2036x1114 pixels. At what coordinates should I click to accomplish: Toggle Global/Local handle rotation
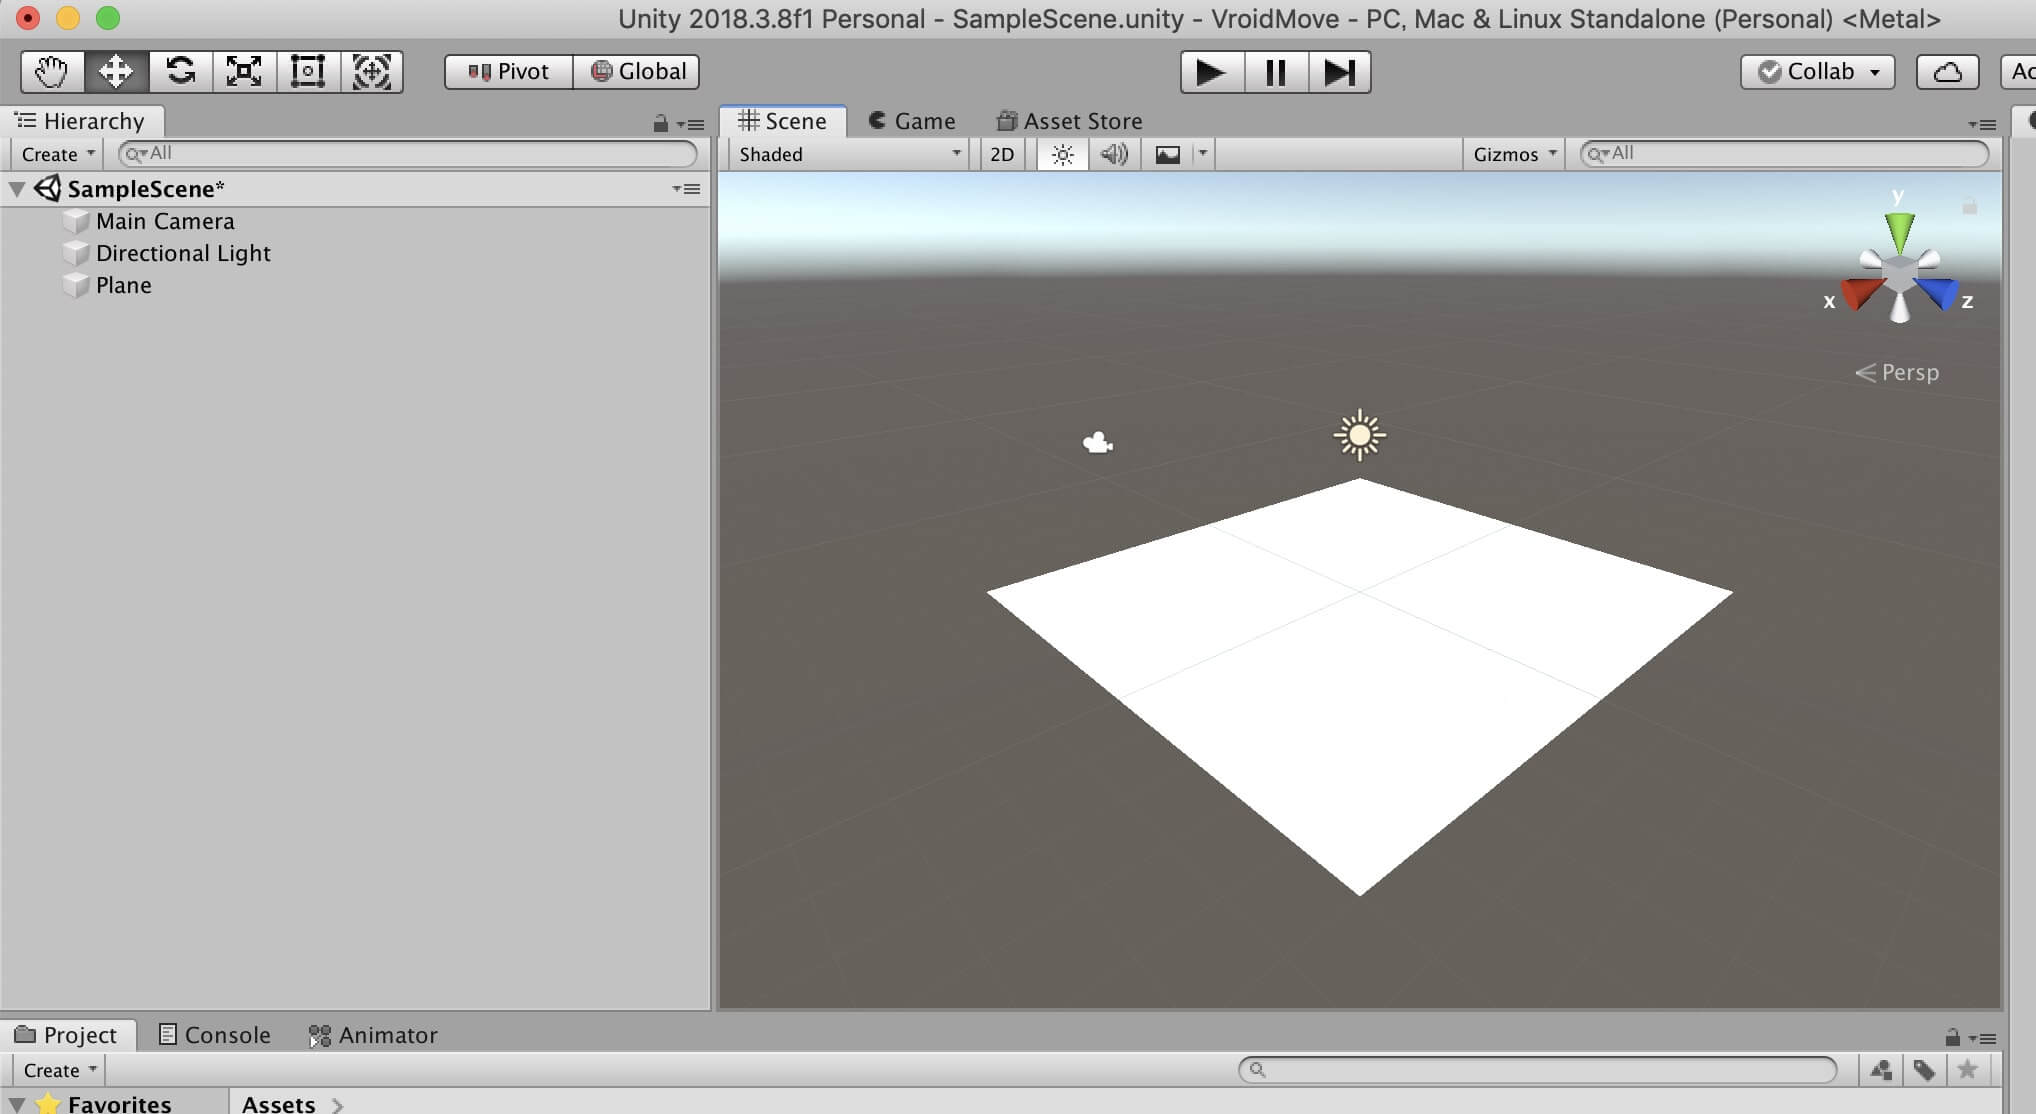click(637, 72)
